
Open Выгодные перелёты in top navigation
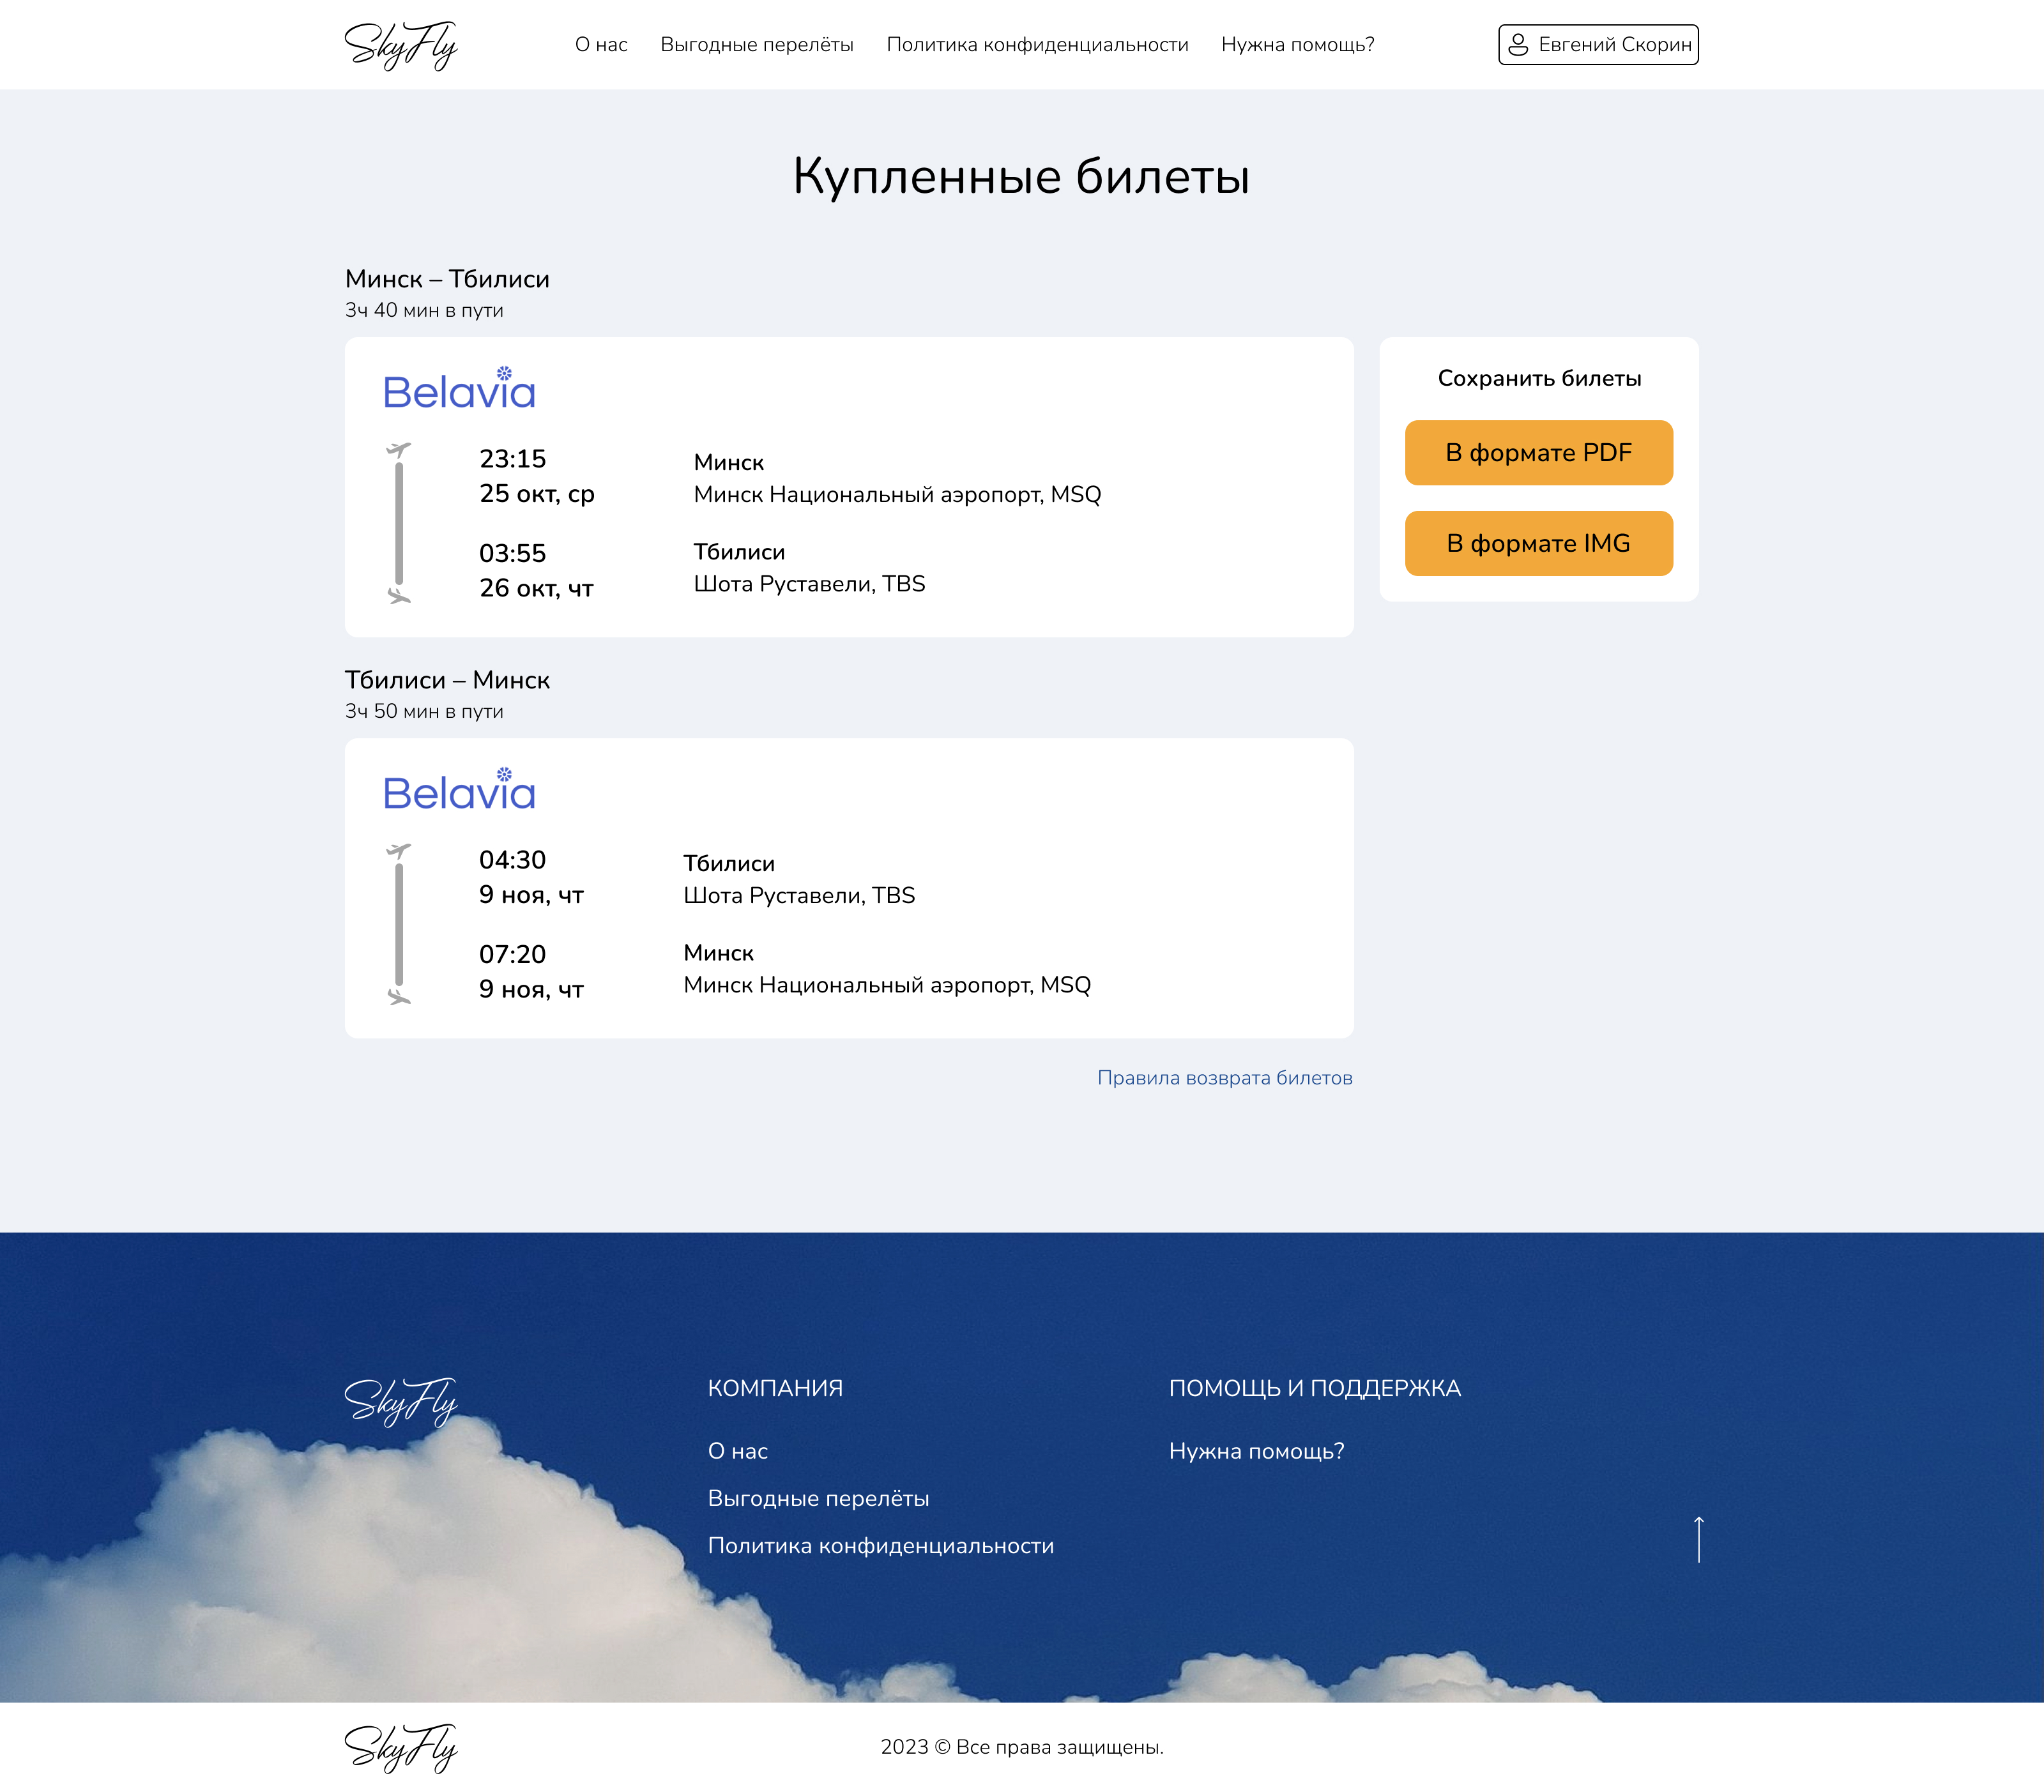point(756,45)
